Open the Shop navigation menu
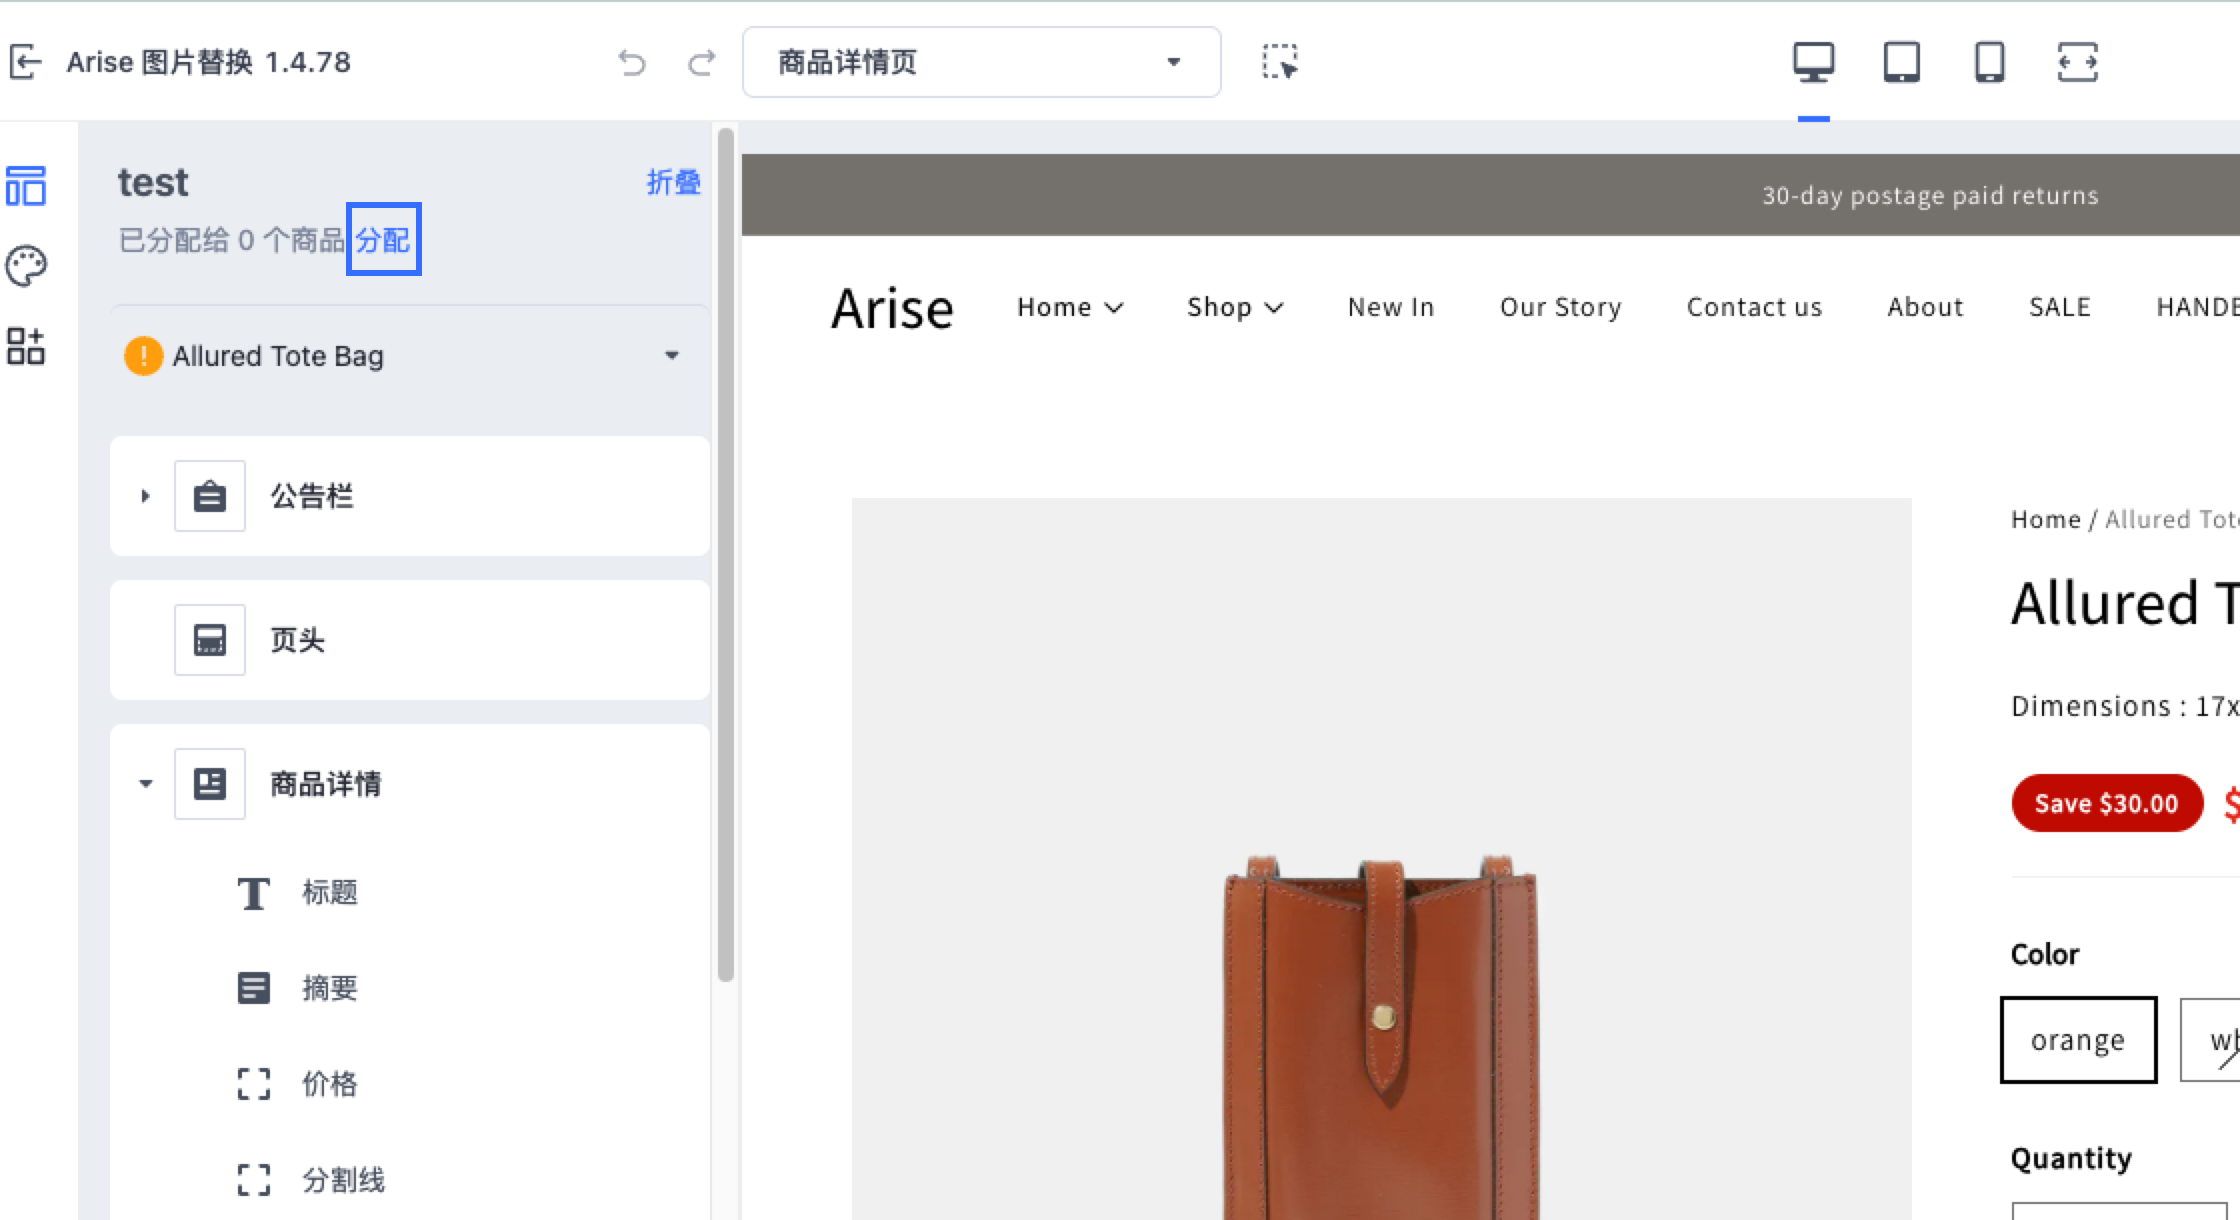The width and height of the screenshot is (2240, 1220). (x=1235, y=307)
